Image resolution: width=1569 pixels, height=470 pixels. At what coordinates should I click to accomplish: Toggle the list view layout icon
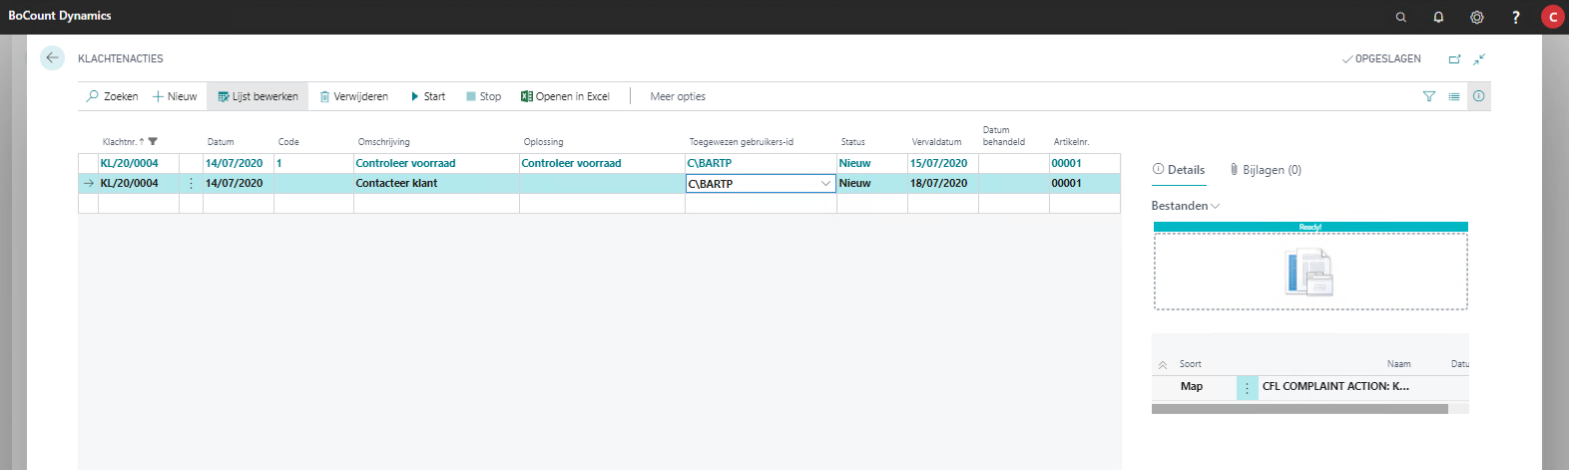pyautogui.click(x=1453, y=97)
